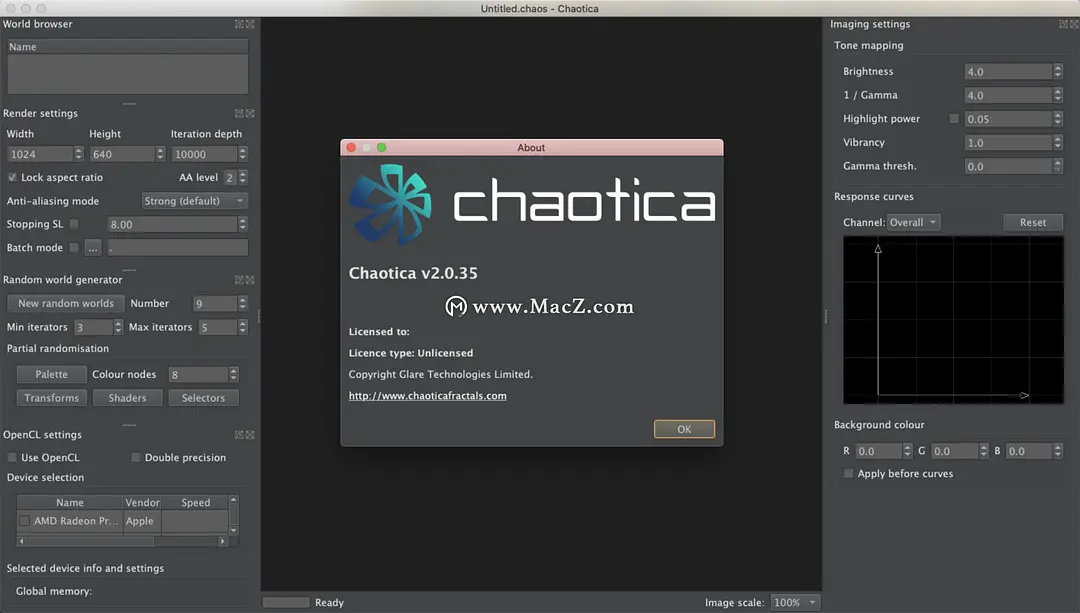Click the device table Name header
Screen dimensions: 1080x613
pyautogui.click(x=70, y=502)
